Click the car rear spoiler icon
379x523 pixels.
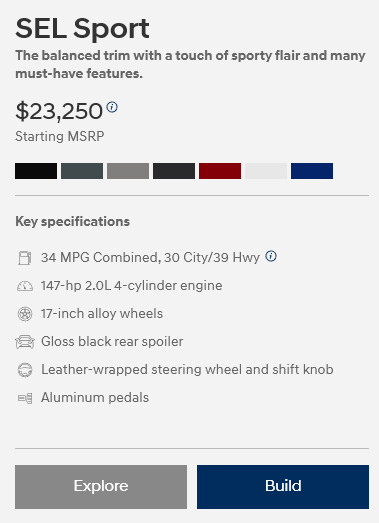coord(25,342)
